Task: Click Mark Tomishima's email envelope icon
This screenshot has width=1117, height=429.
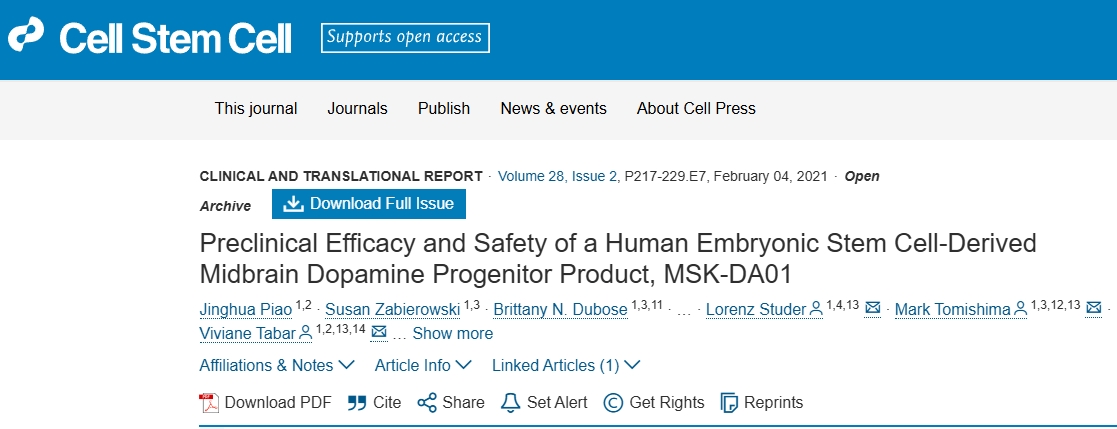Action: pyautogui.click(x=1093, y=308)
